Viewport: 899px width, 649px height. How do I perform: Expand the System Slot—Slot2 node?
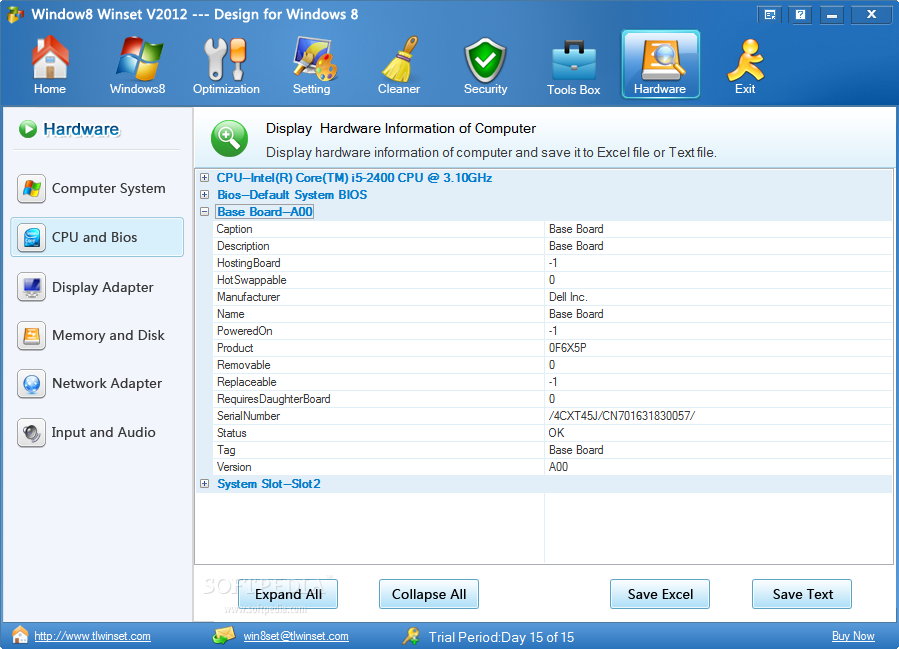(204, 484)
